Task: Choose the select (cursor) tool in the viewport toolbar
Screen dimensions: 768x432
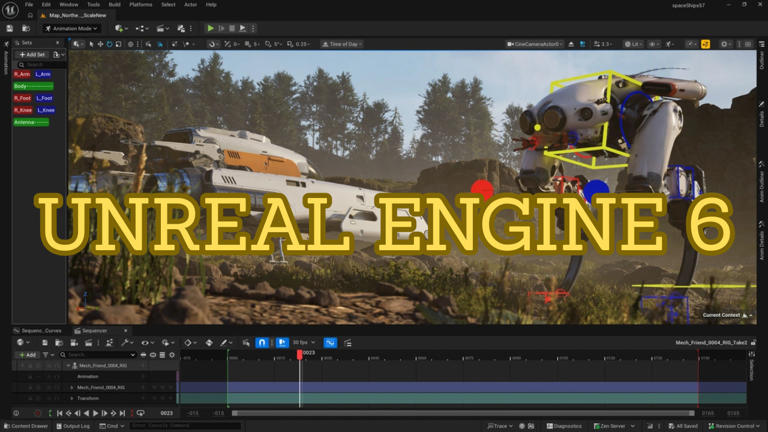Action: coord(91,44)
